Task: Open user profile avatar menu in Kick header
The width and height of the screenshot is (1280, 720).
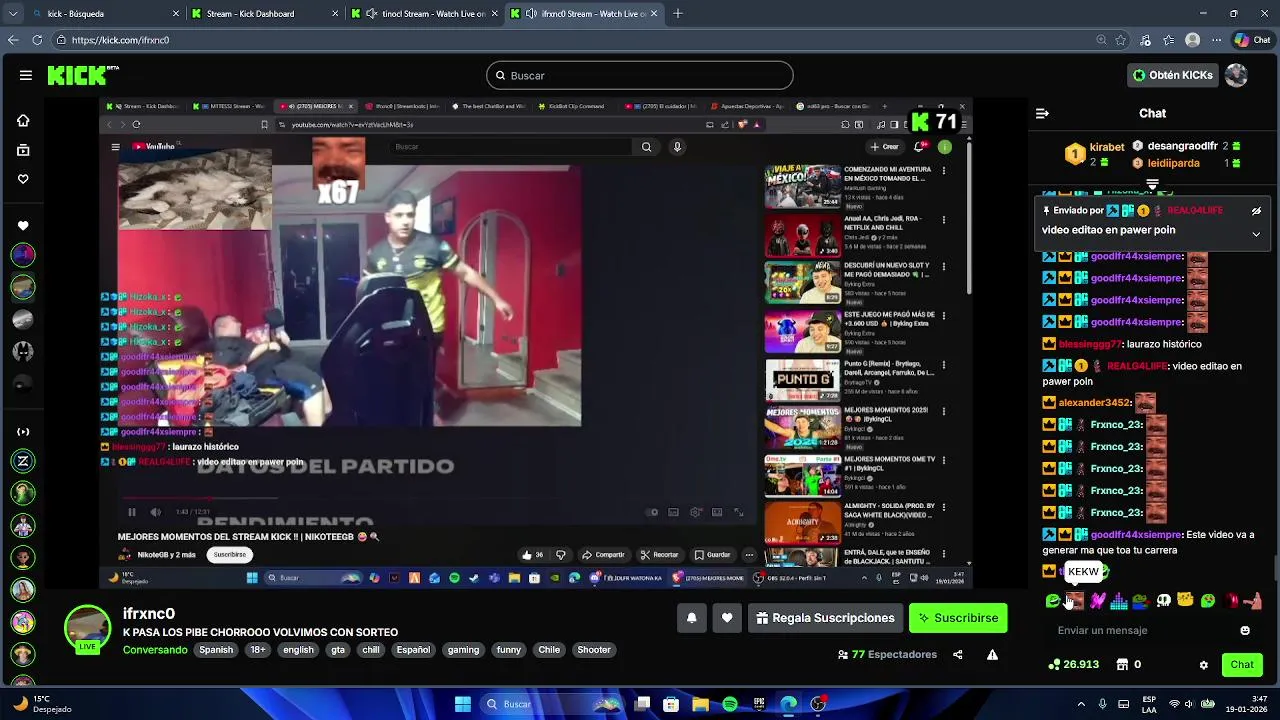Action: pos(1237,75)
